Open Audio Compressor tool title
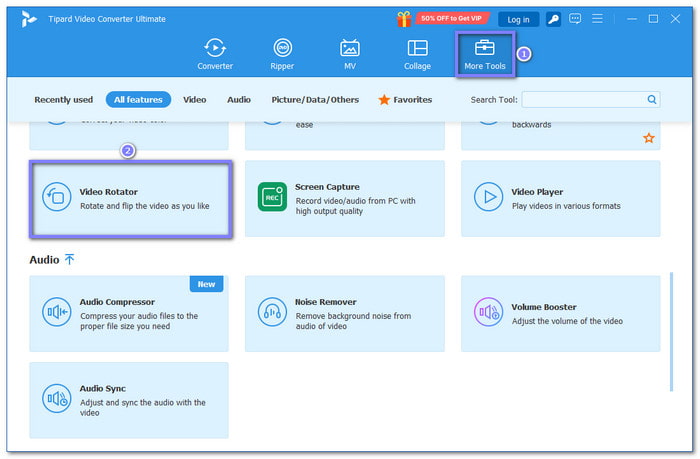This screenshot has height=459, width=700. click(117, 302)
